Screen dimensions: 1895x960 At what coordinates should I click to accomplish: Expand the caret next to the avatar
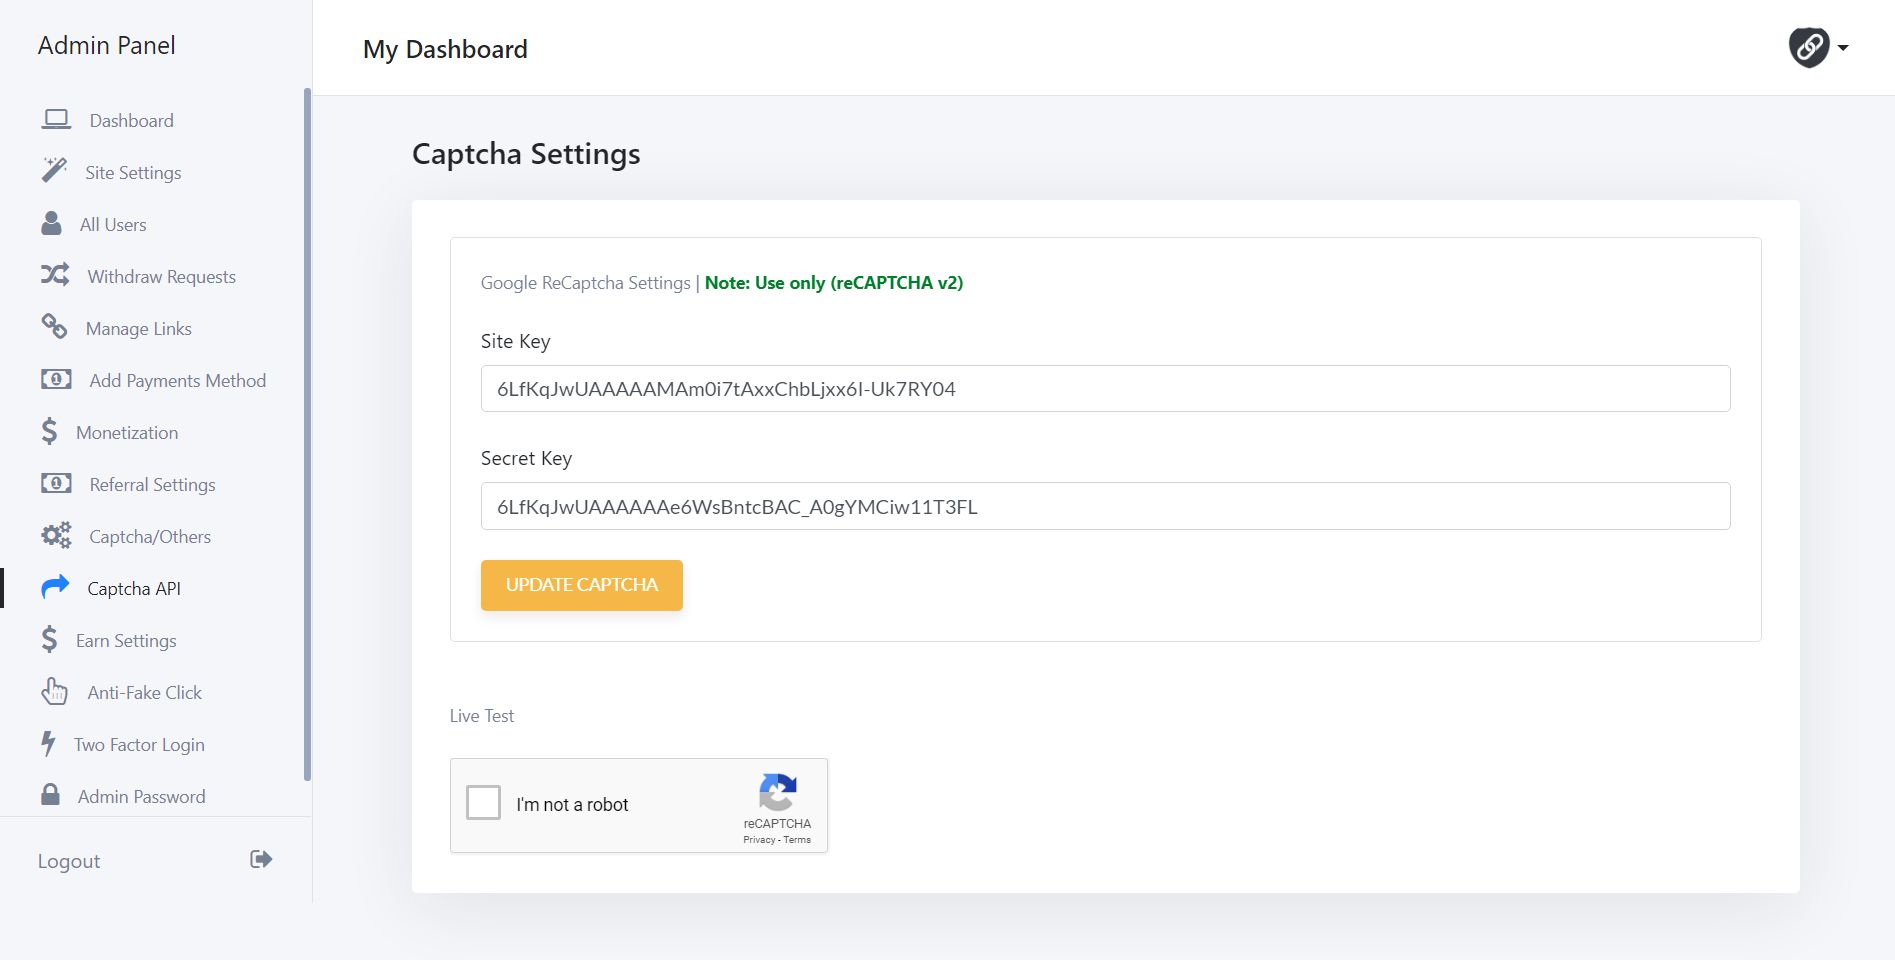pos(1843,48)
